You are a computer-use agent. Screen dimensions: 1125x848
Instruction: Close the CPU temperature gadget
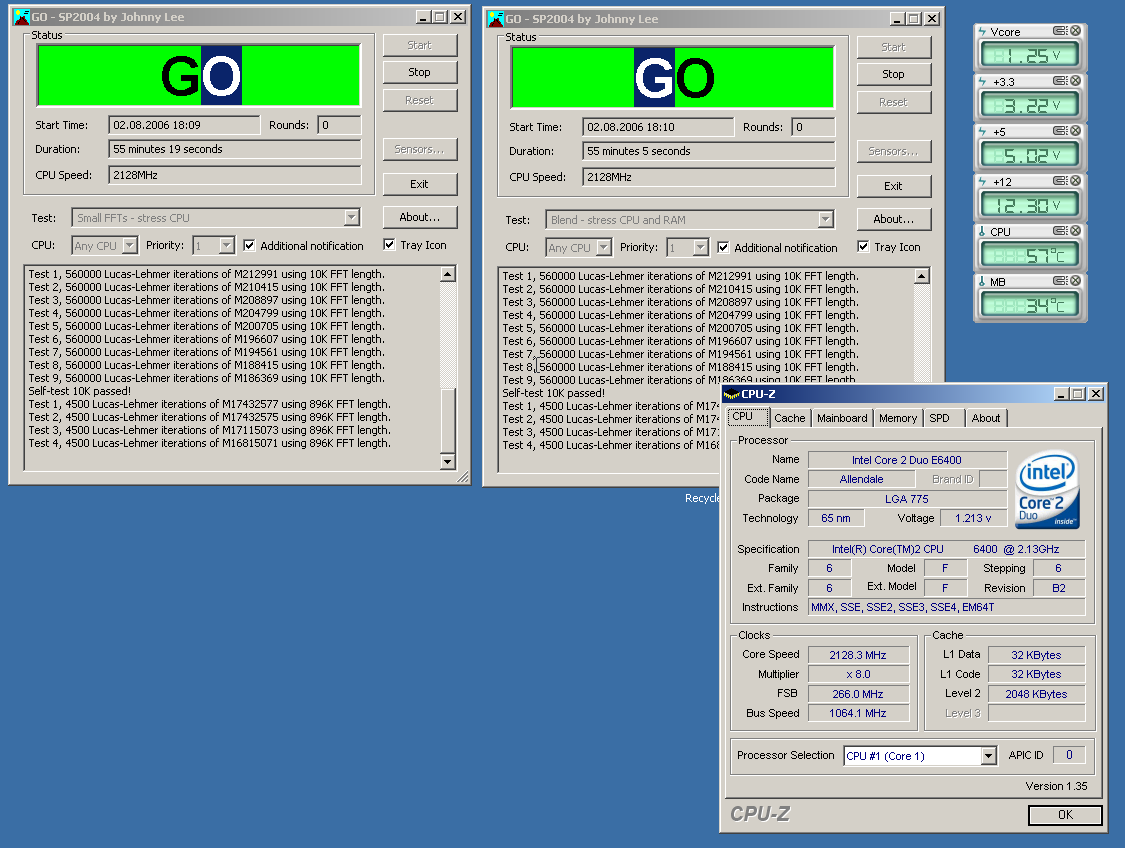pyautogui.click(x=1075, y=231)
